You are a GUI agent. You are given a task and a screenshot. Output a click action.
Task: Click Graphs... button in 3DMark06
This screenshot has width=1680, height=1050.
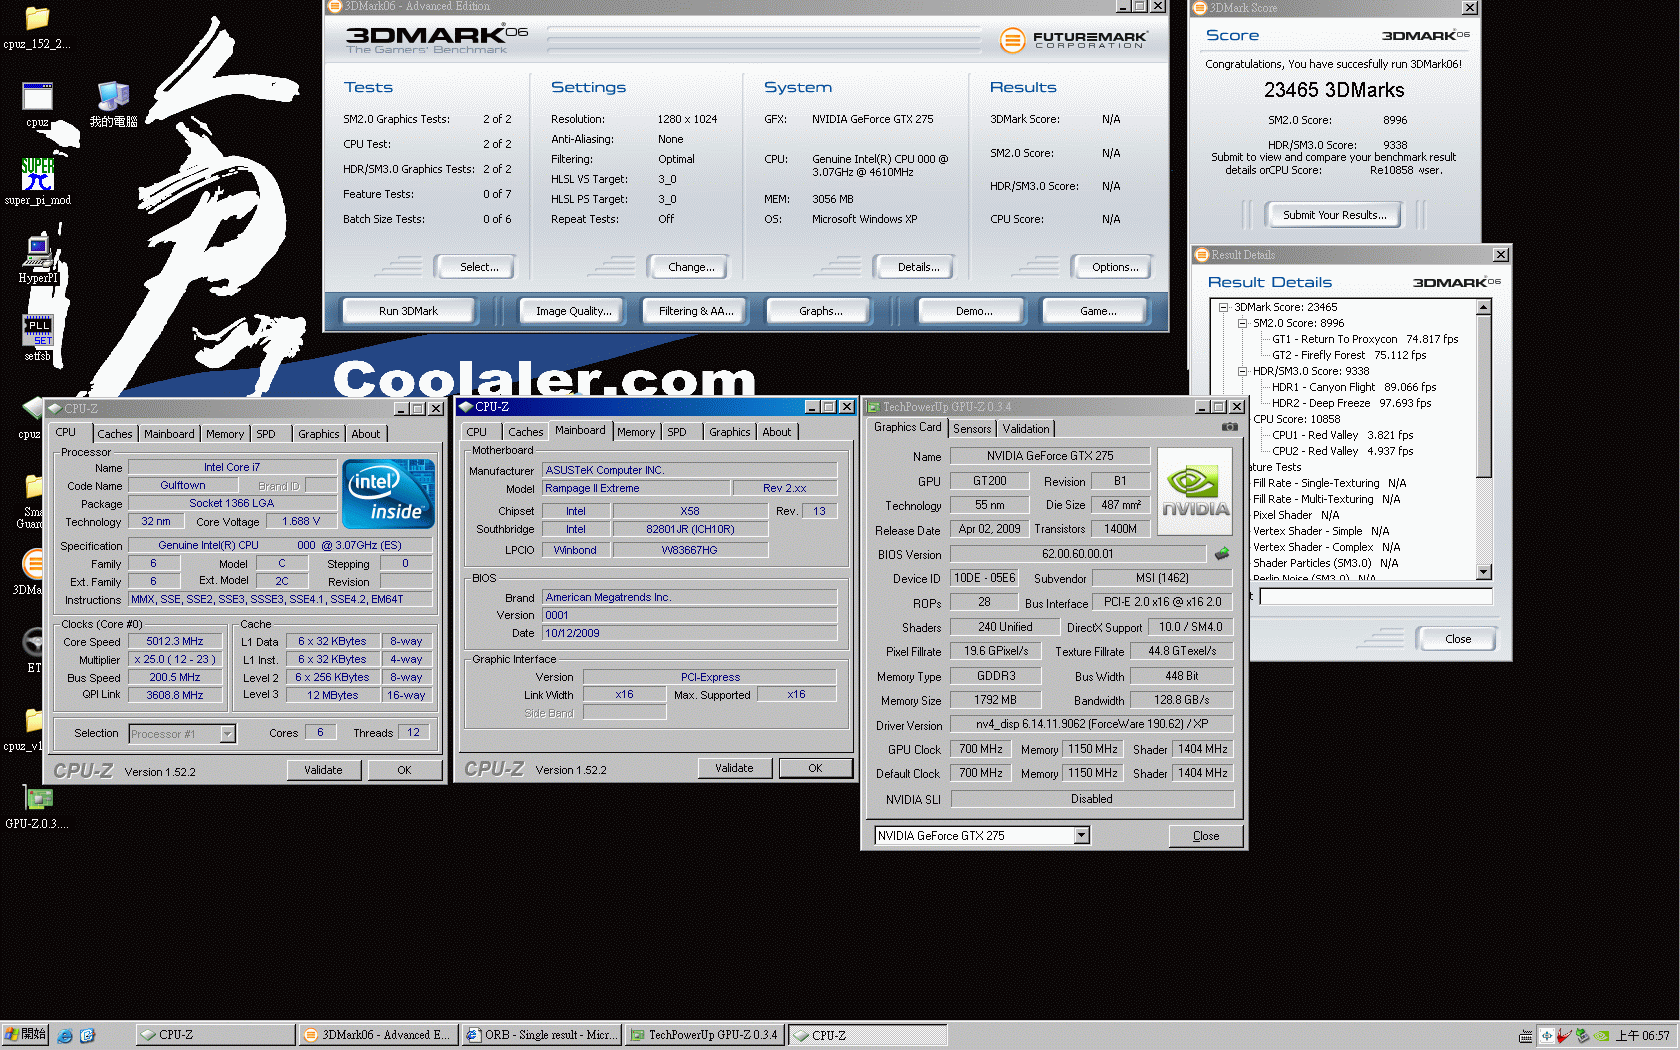pyautogui.click(x=820, y=311)
